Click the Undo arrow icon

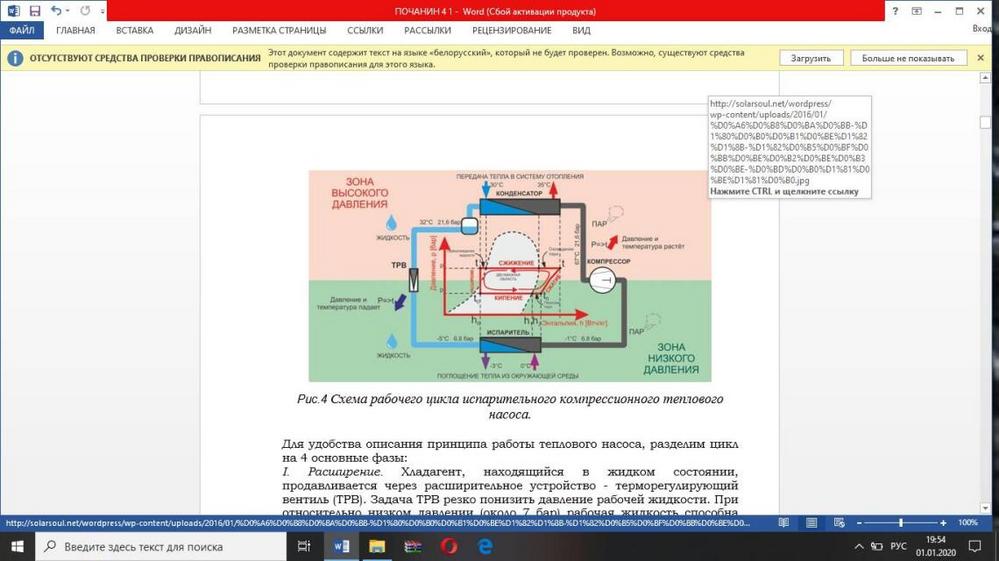coord(56,11)
